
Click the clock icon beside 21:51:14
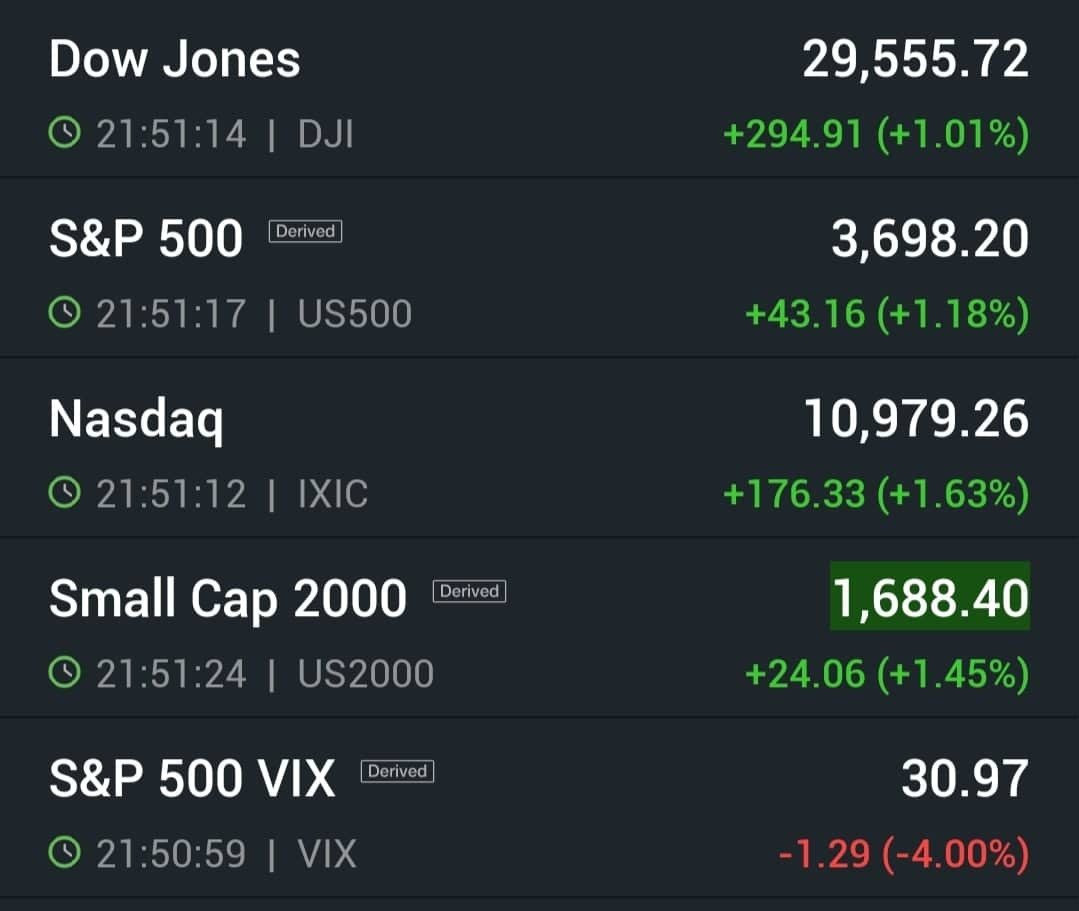(x=65, y=132)
